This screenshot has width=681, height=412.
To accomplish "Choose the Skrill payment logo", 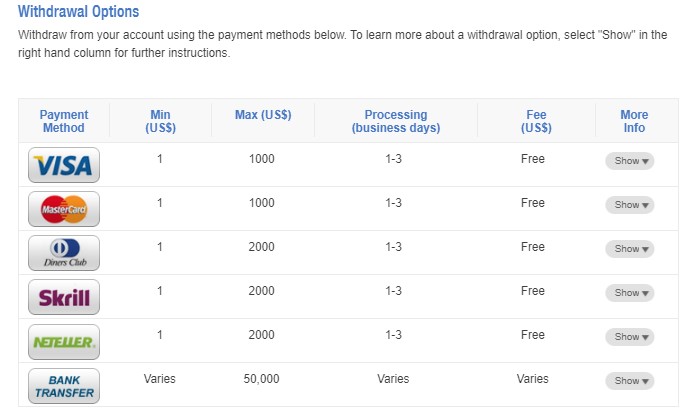I will (64, 296).
